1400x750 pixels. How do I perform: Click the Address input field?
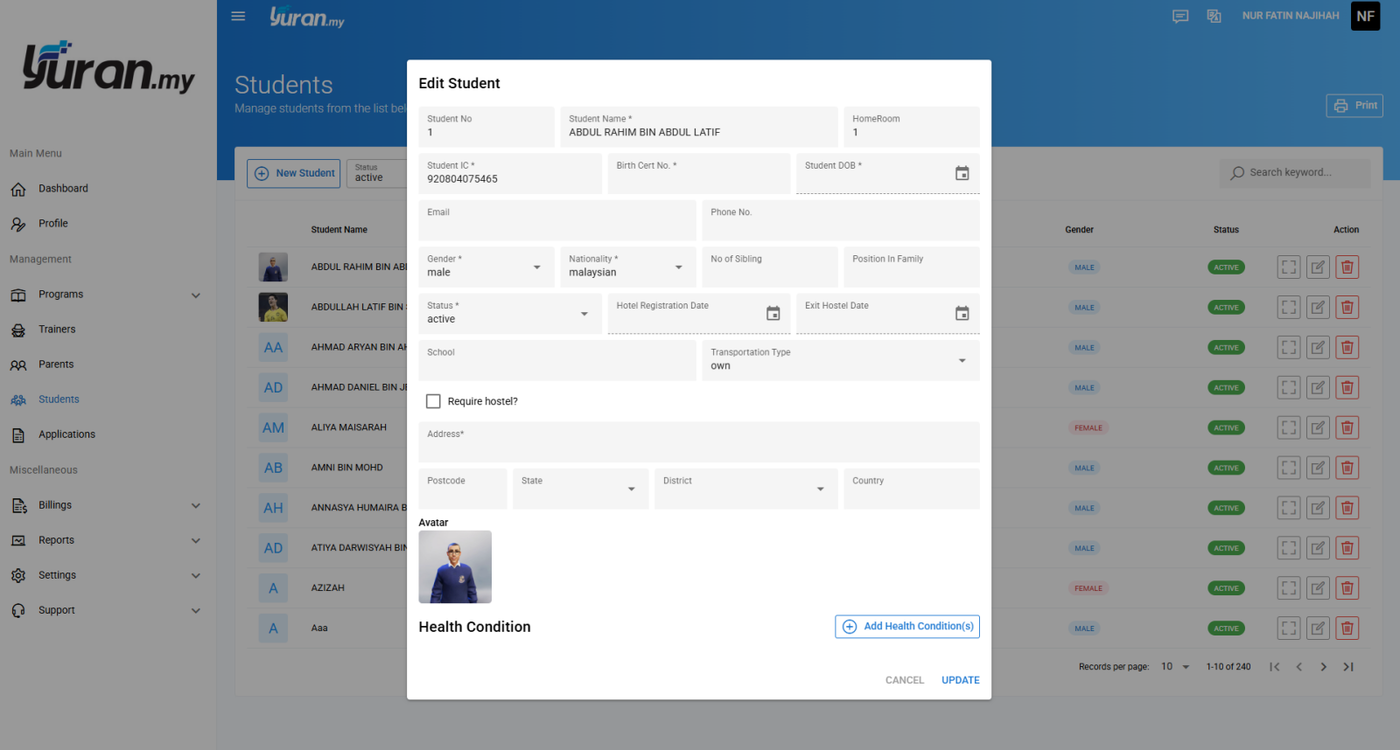click(x=699, y=442)
